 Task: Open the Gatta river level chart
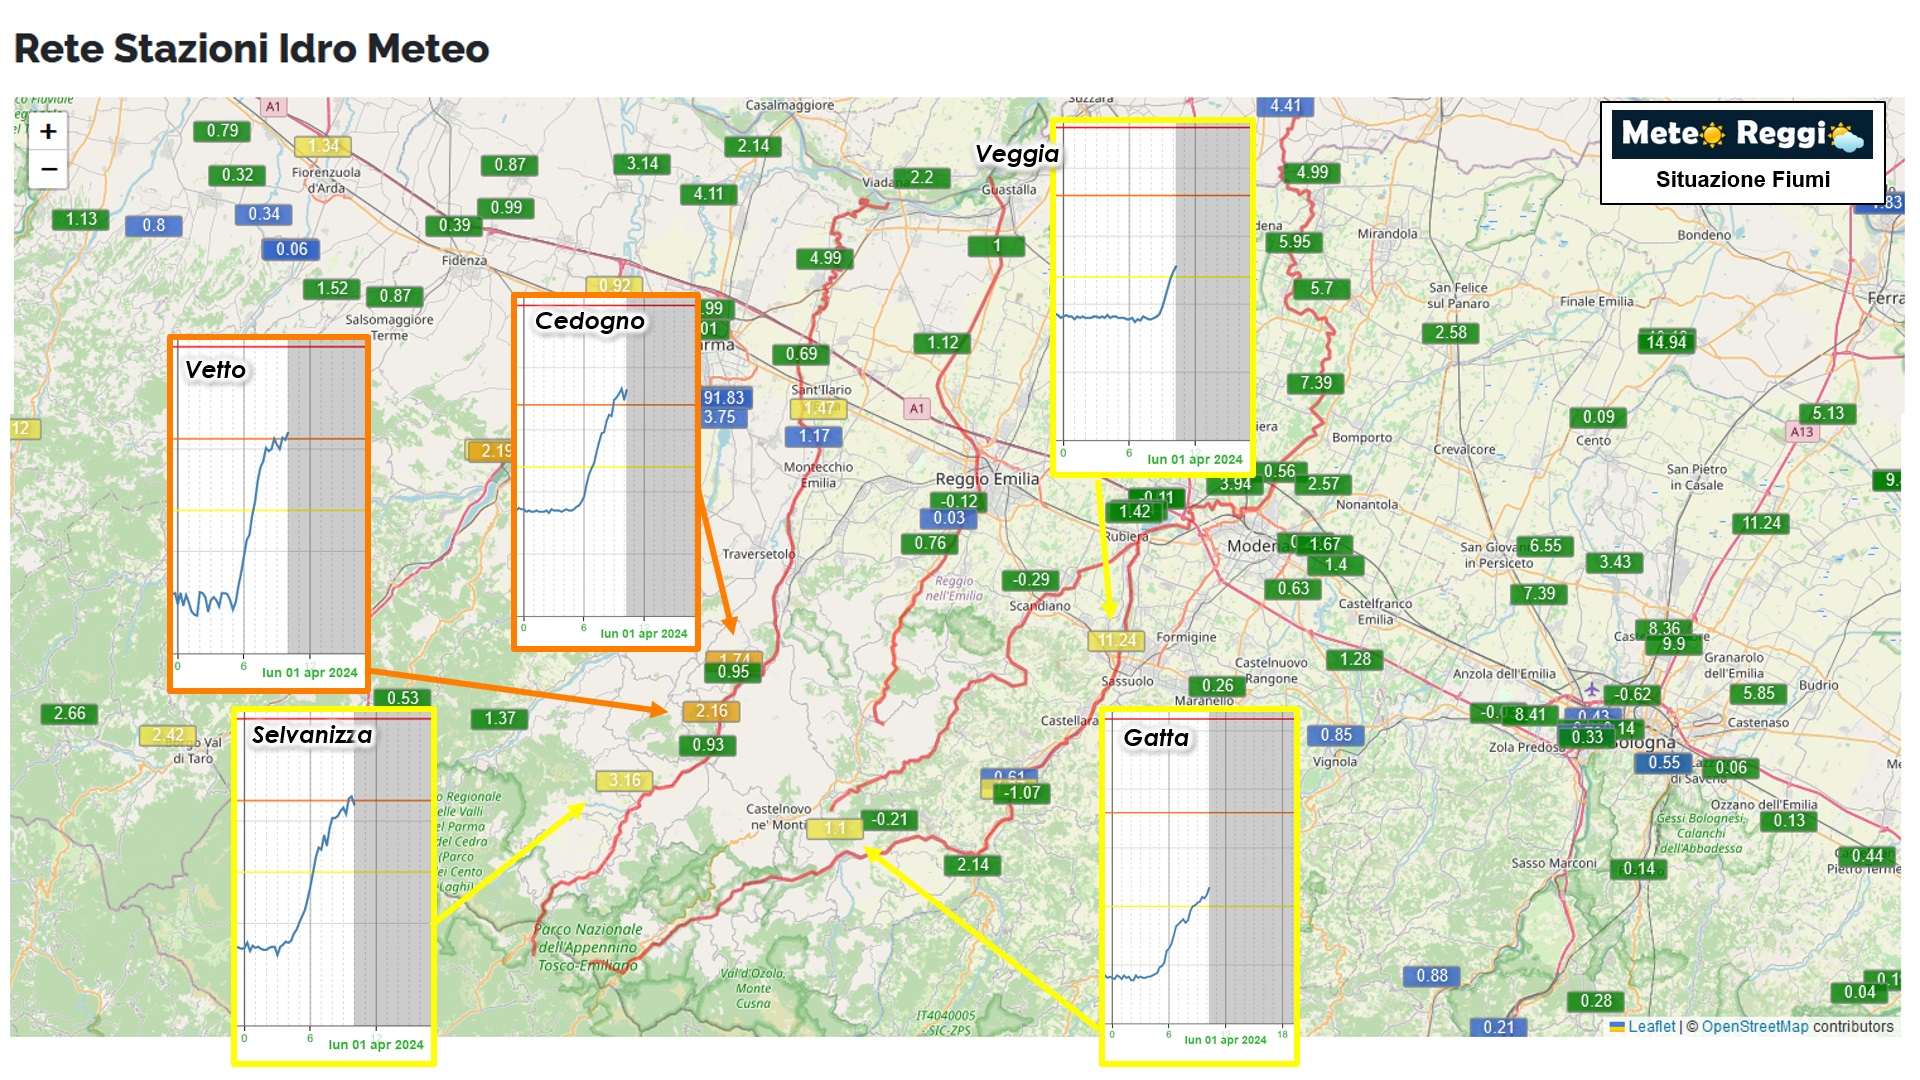click(x=1198, y=886)
